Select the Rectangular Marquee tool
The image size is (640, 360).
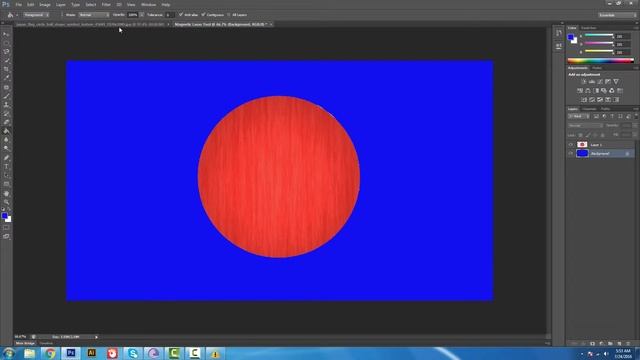(6, 43)
